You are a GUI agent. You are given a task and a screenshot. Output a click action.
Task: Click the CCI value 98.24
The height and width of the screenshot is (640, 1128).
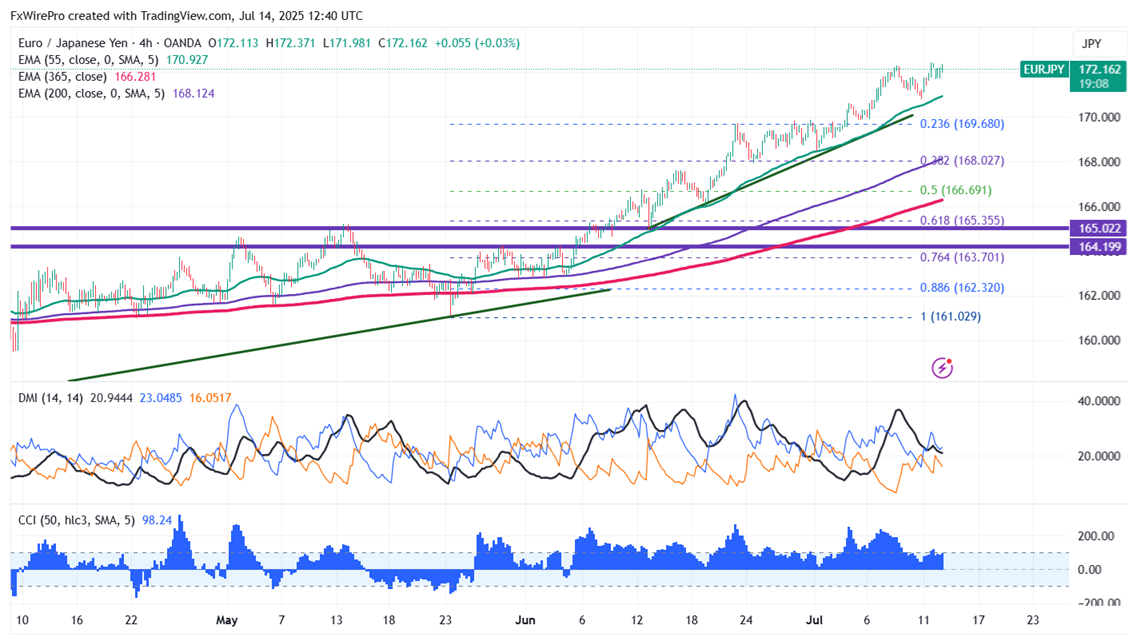tap(157, 520)
